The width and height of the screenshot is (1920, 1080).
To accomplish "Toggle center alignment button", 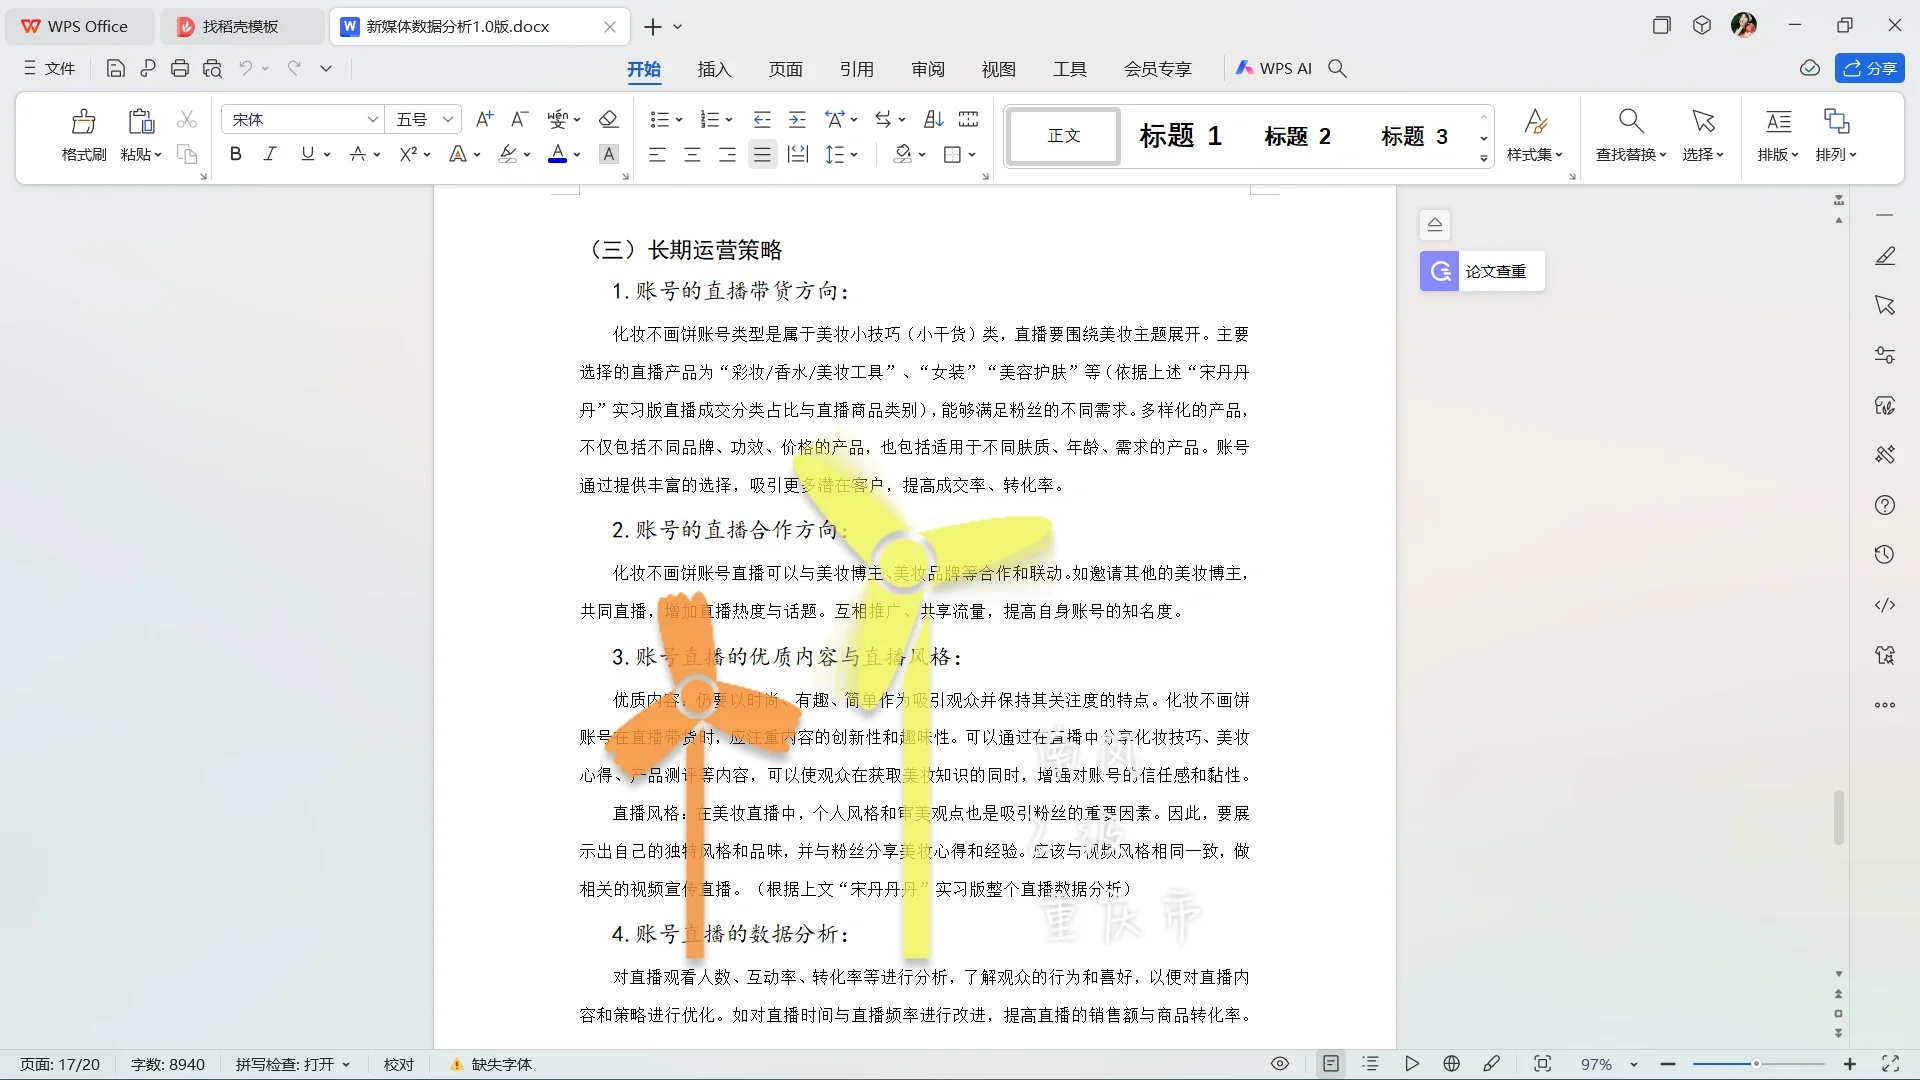I will pos(692,154).
